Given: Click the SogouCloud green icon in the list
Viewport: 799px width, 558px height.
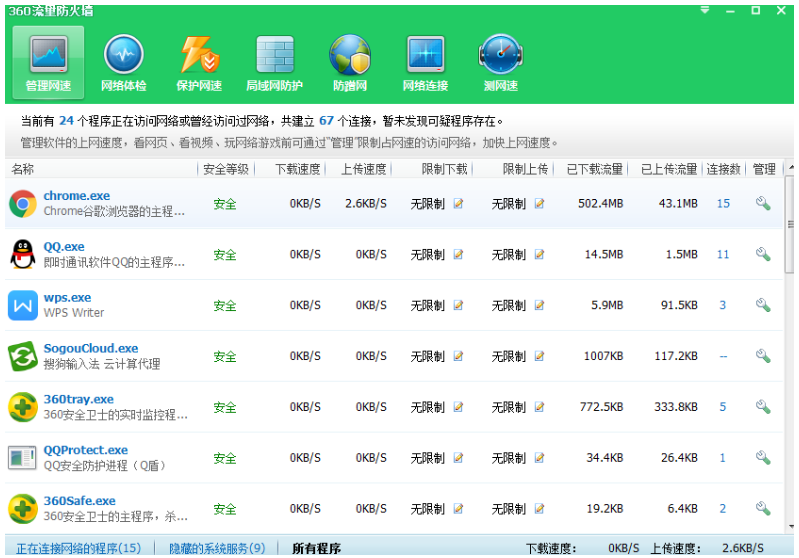Looking at the screenshot, I should pos(23,356).
